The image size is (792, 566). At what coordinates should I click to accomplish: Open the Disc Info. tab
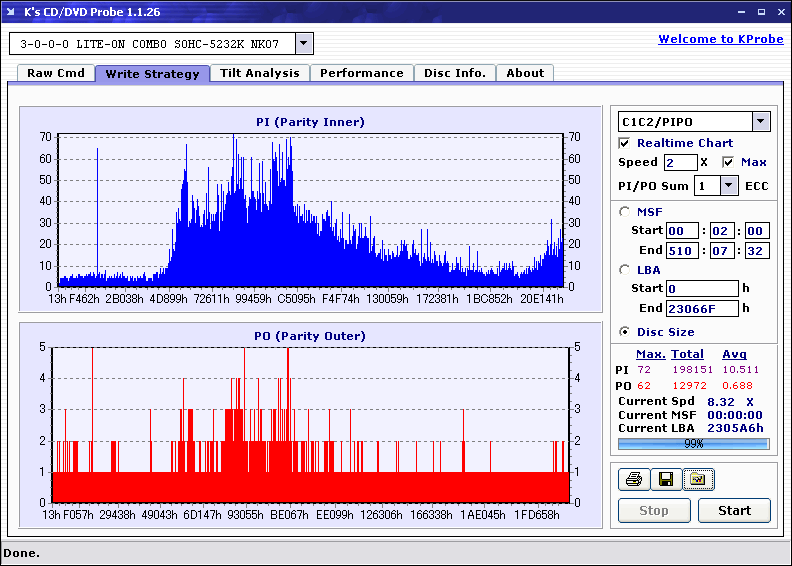click(454, 73)
